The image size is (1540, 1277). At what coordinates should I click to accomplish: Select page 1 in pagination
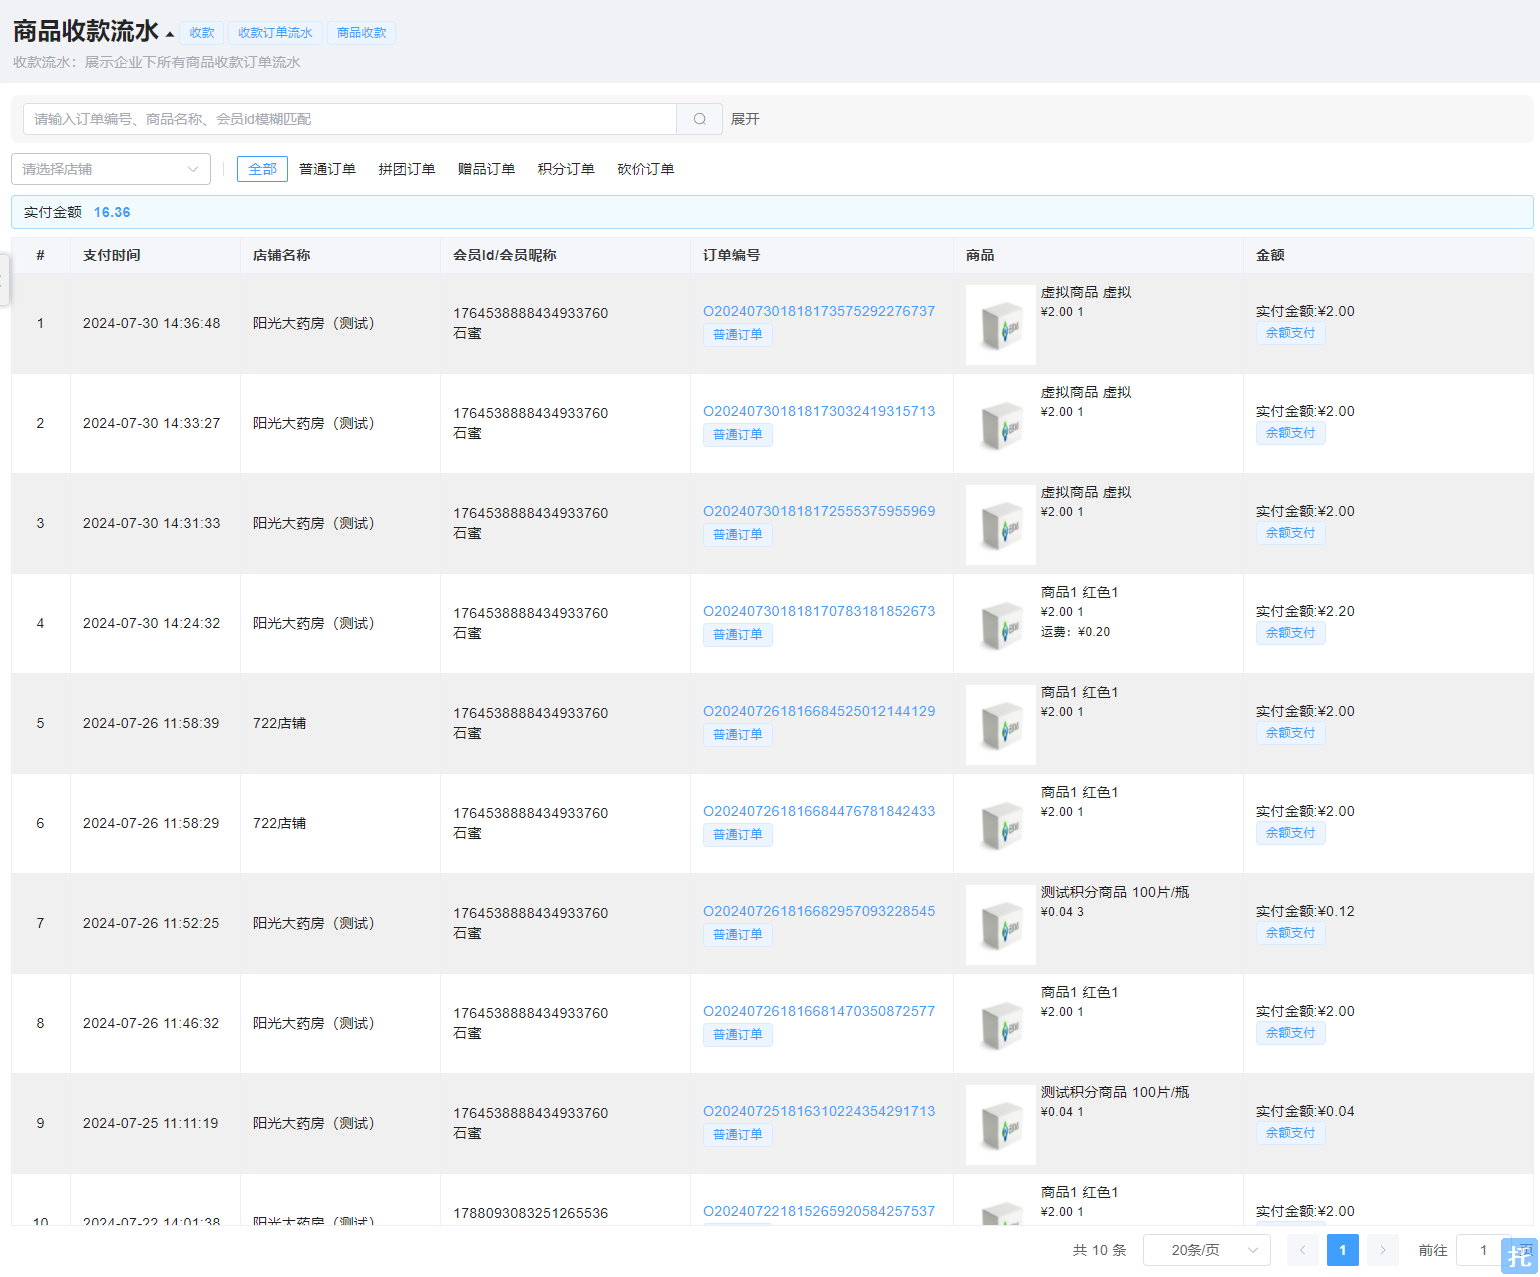coord(1342,1250)
